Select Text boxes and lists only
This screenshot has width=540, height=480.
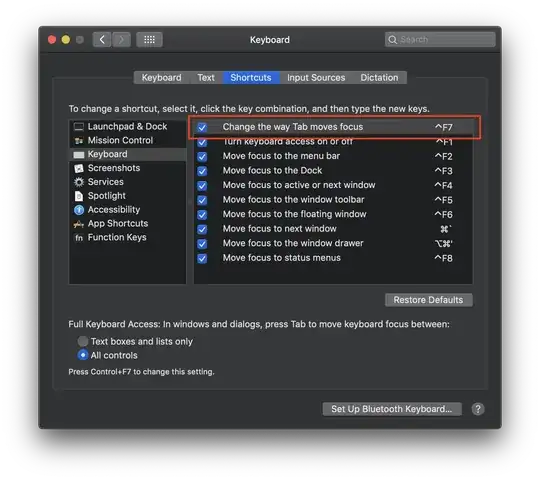(83, 341)
